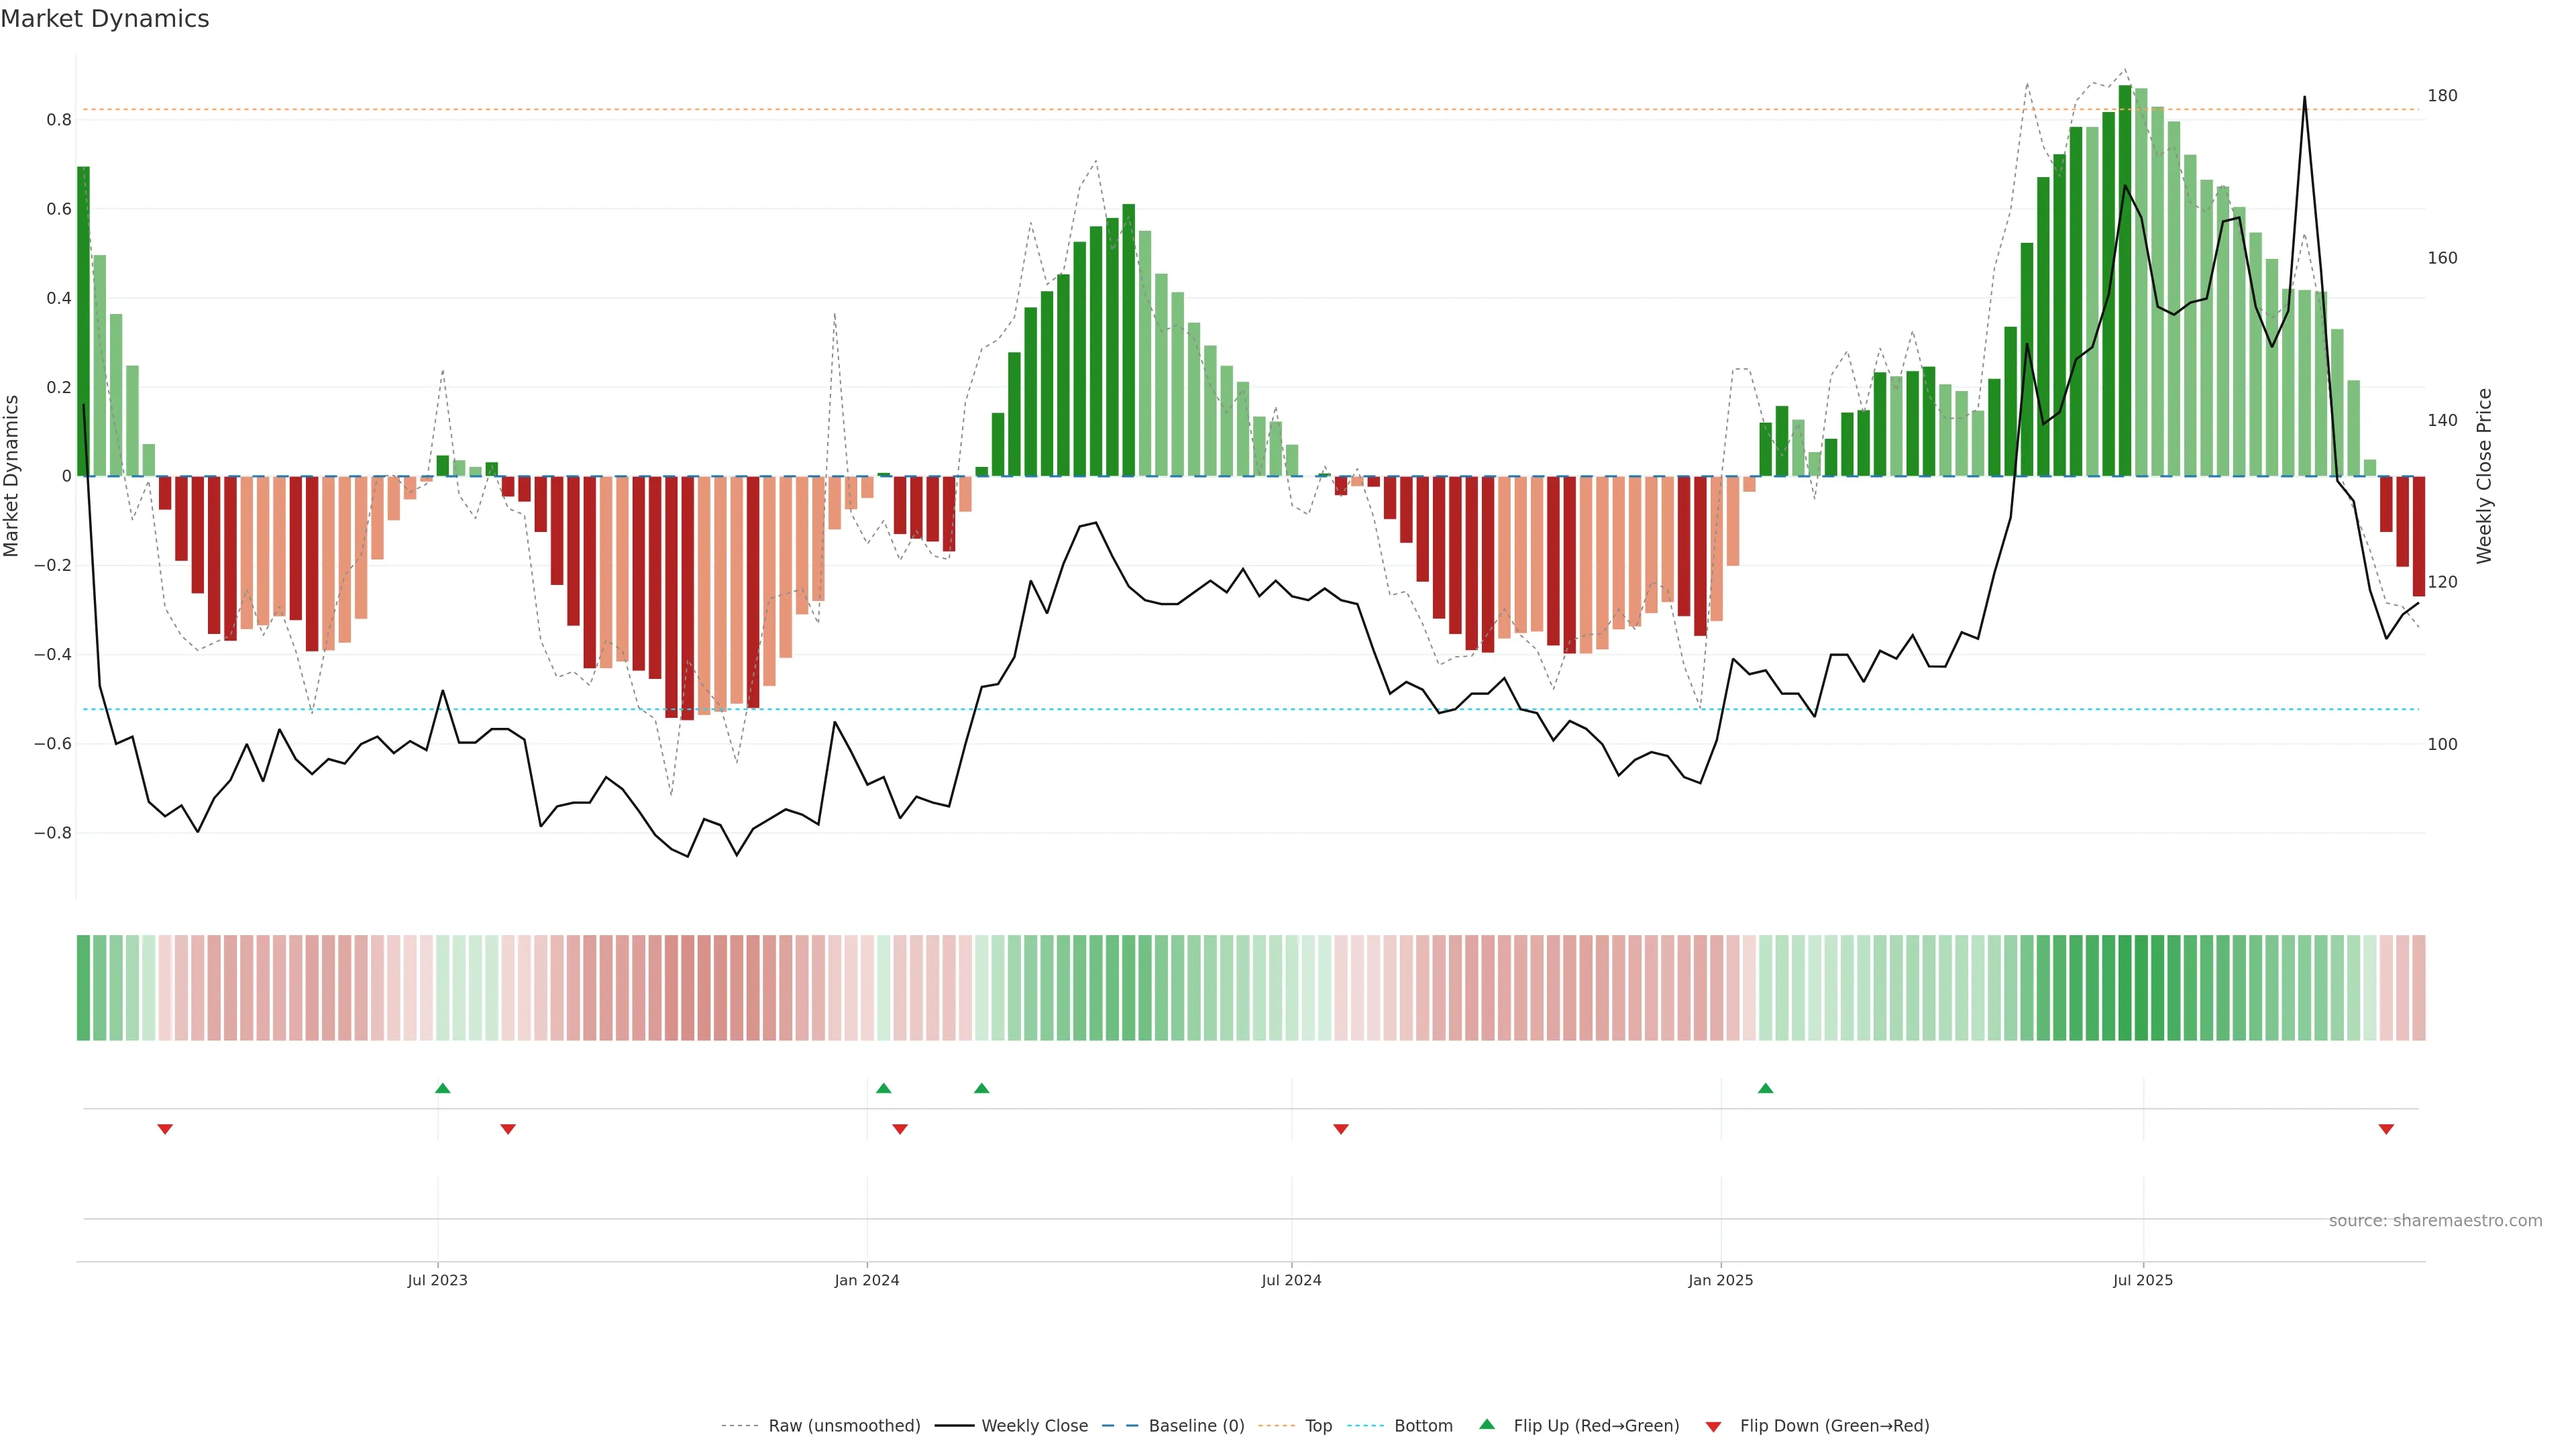Click the leftmost red flip-down triangle marker

[165, 1129]
